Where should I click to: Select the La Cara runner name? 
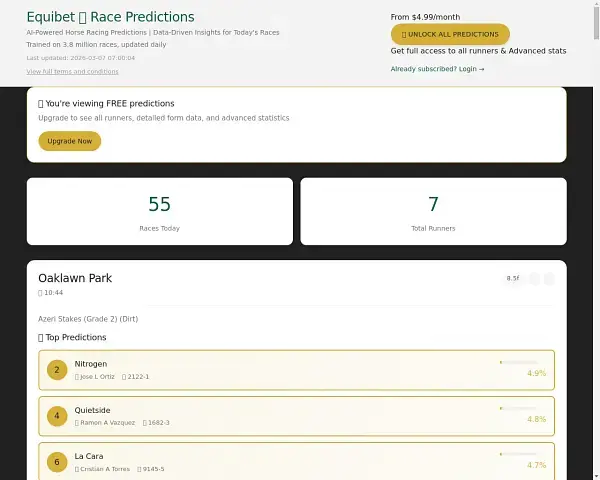pyautogui.click(x=89, y=455)
